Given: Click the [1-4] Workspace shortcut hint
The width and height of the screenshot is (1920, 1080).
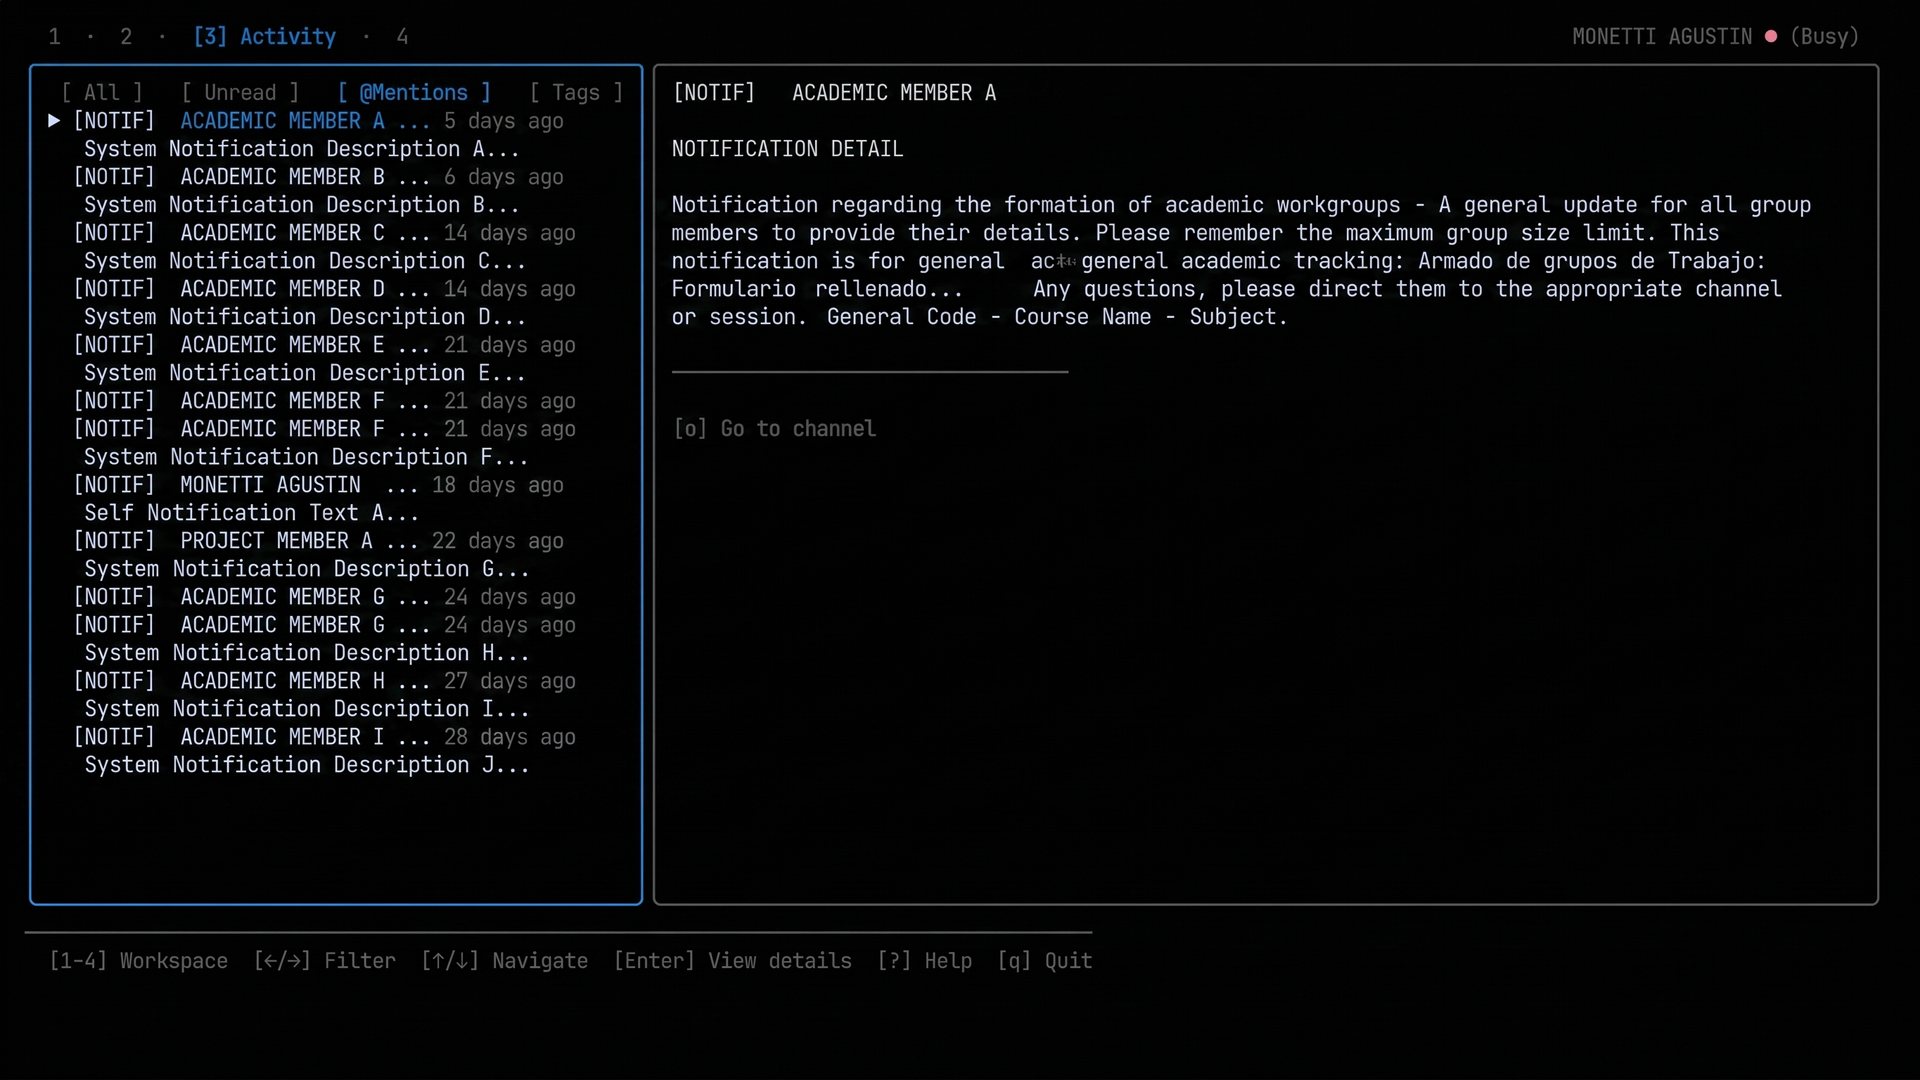Looking at the screenshot, I should pyautogui.click(x=138, y=961).
